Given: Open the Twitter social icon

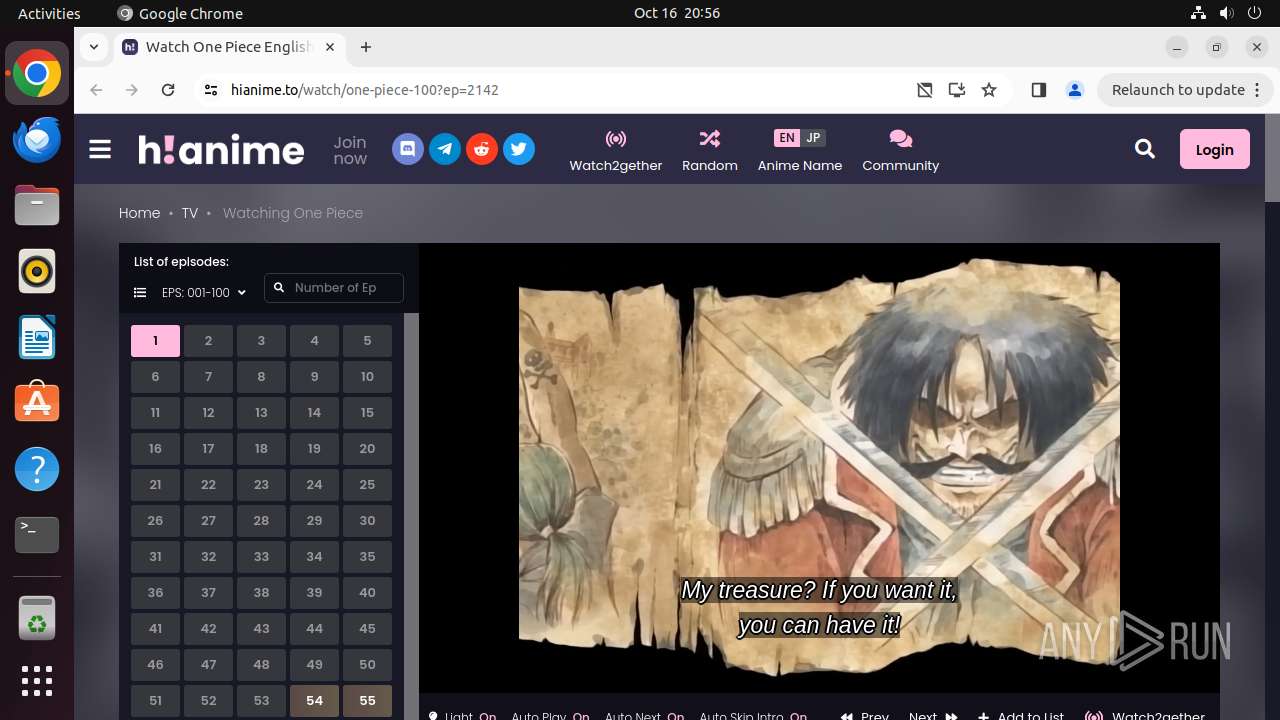Looking at the screenshot, I should pos(518,149).
